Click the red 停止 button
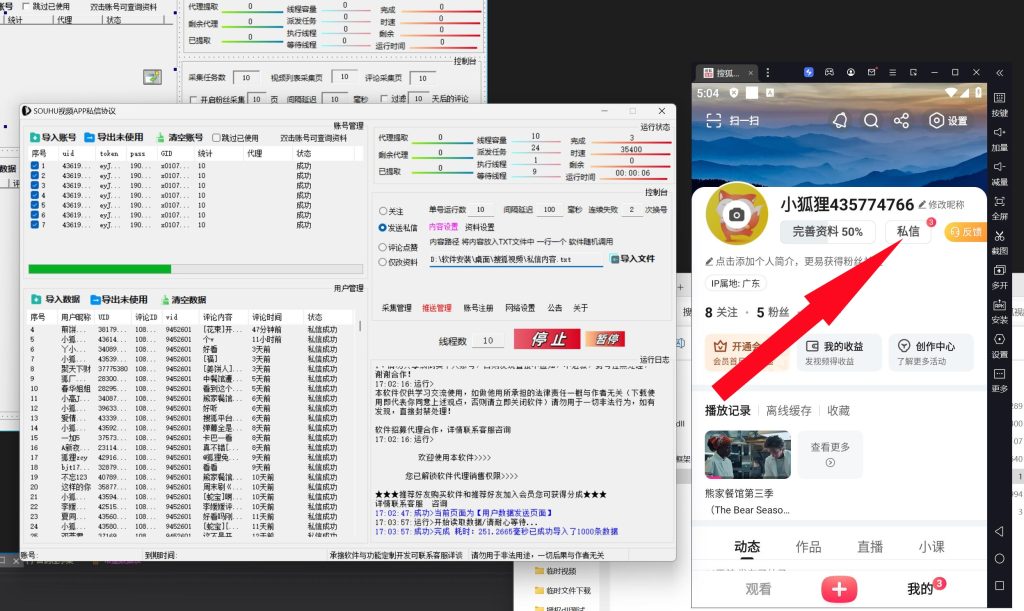Viewport: 1024px width, 611px height. (546, 340)
